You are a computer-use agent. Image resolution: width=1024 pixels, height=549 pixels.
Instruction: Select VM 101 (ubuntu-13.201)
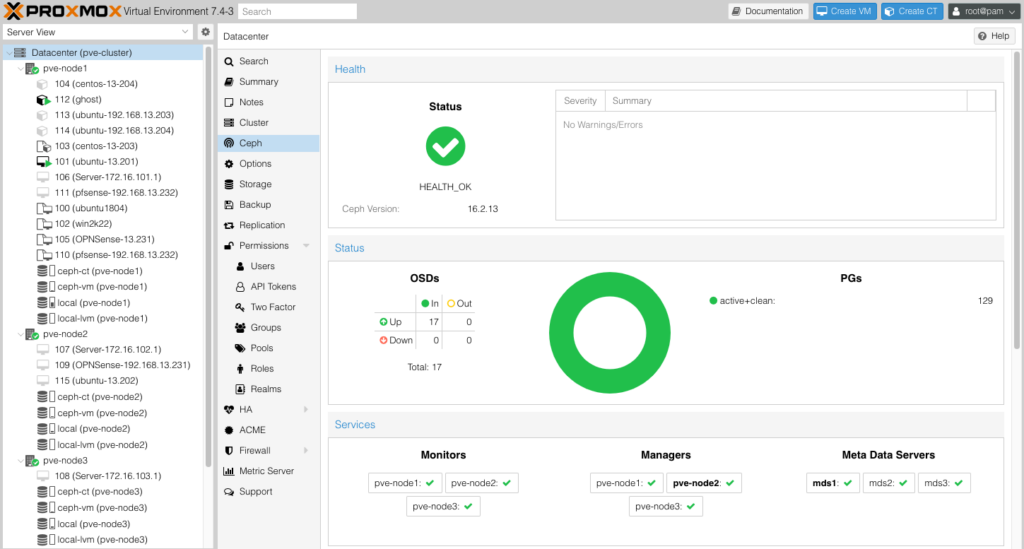(96, 161)
